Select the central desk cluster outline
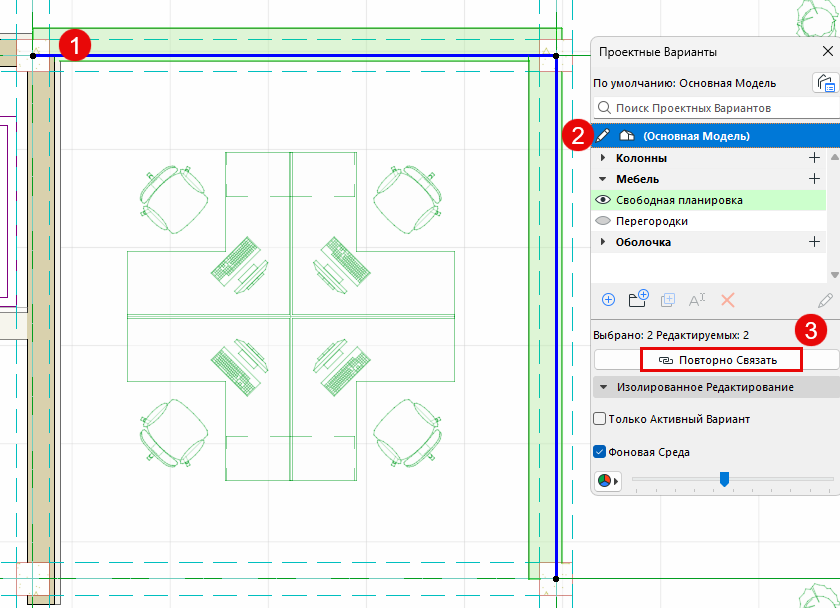This screenshot has height=608, width=840. click(x=291, y=316)
